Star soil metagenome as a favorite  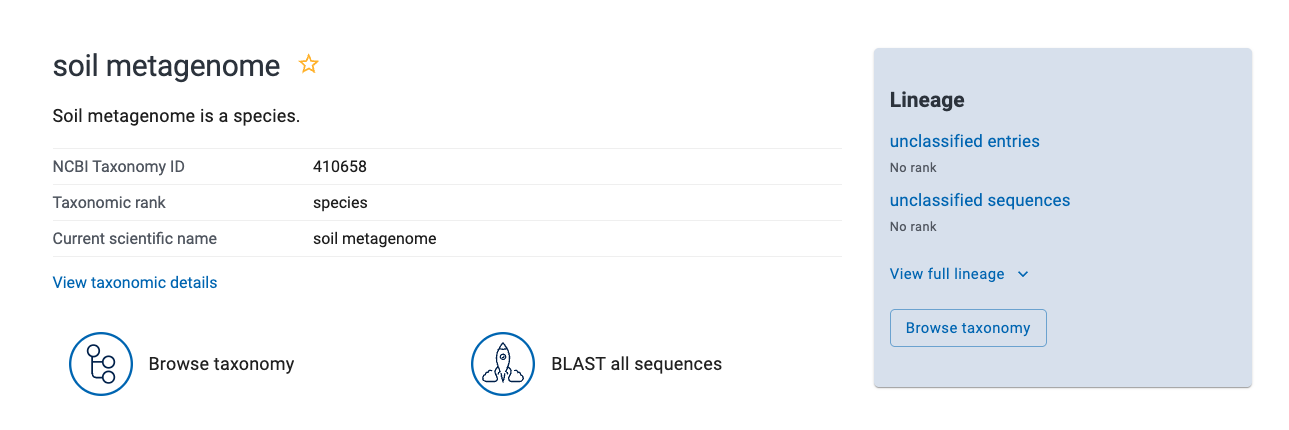pos(309,65)
